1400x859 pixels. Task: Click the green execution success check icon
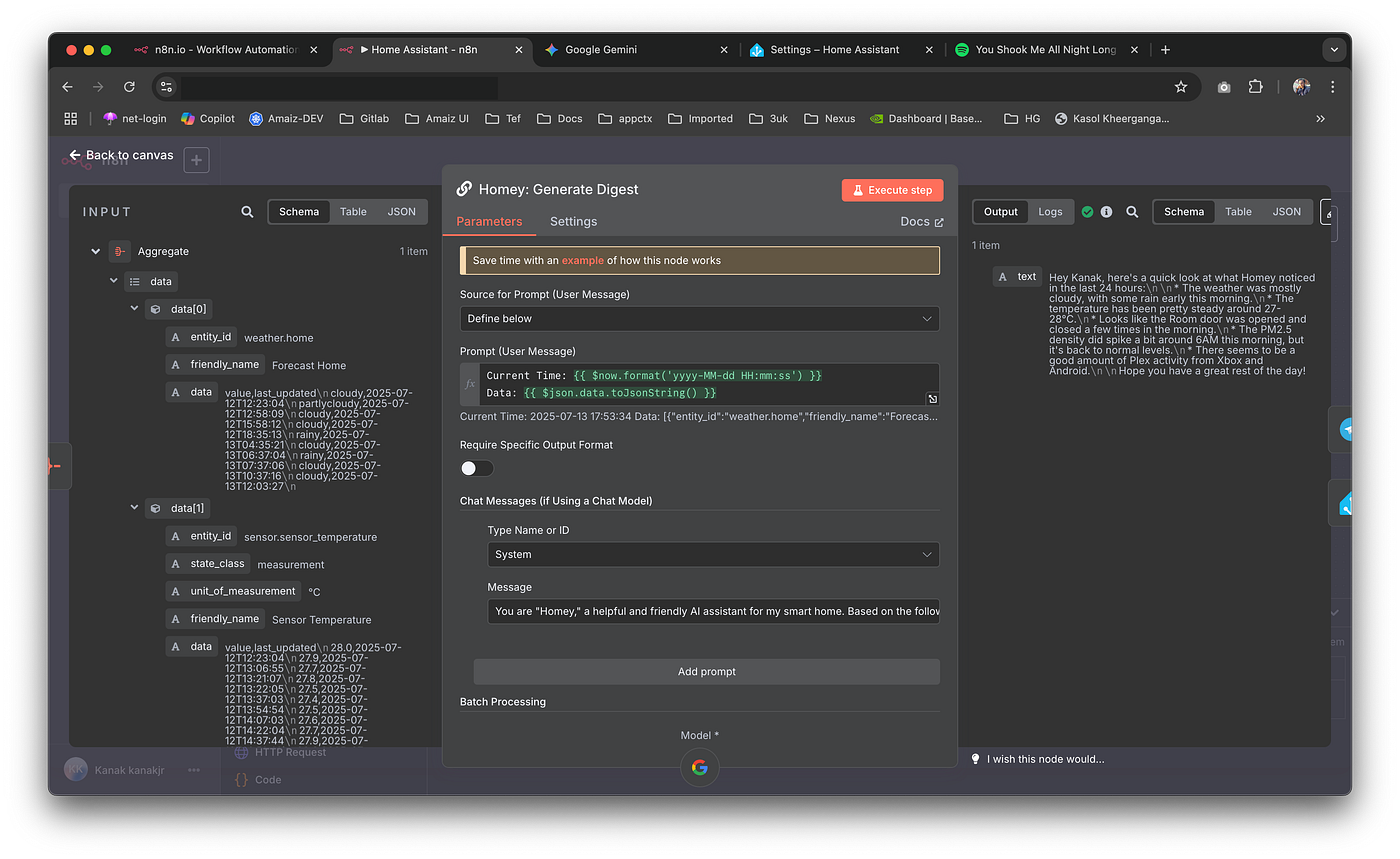point(1089,211)
